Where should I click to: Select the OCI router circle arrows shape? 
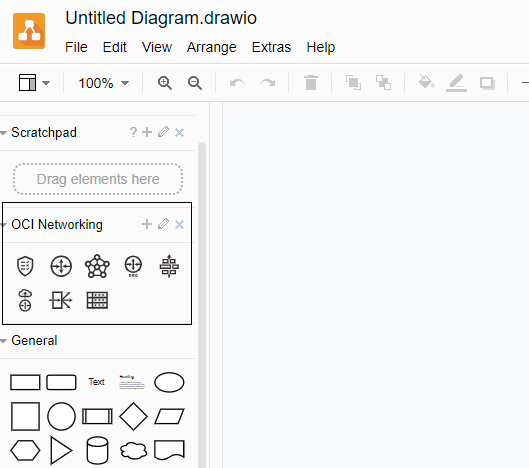pyautogui.click(x=61, y=266)
